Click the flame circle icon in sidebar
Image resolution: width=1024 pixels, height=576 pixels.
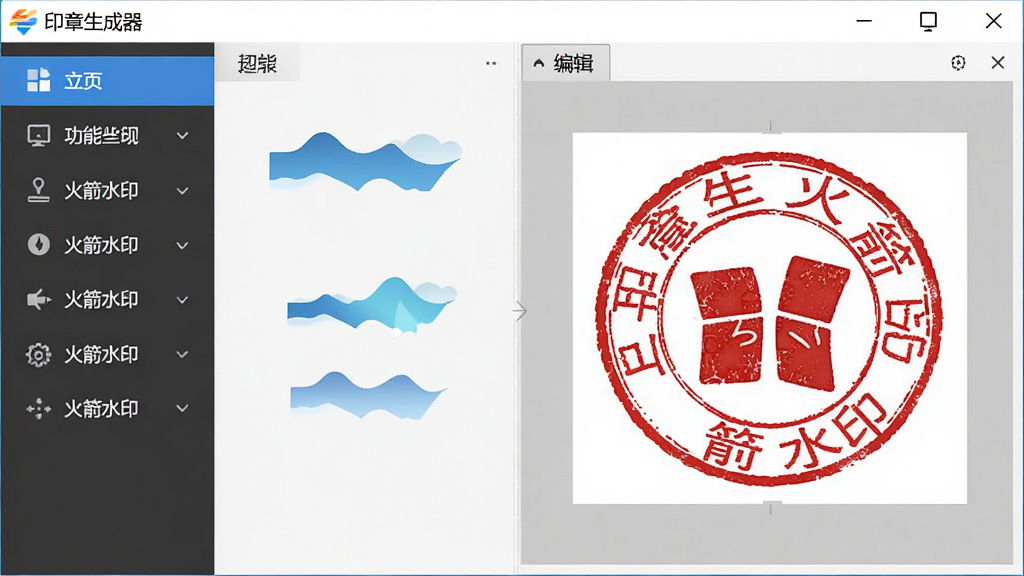(x=39, y=245)
